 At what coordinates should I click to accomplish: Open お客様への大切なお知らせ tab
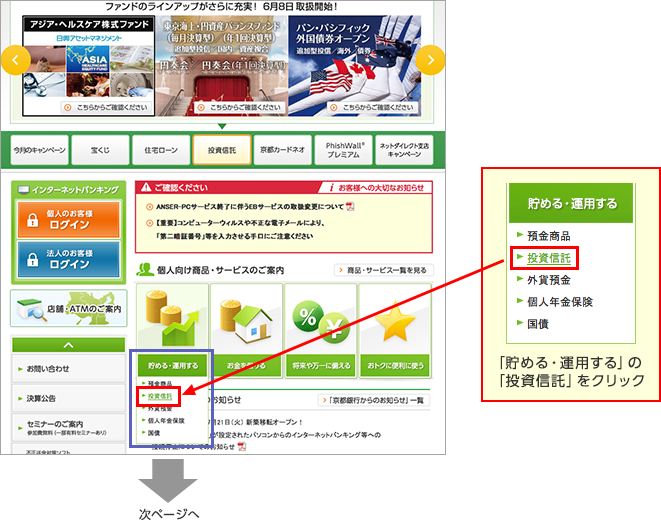click(x=377, y=188)
